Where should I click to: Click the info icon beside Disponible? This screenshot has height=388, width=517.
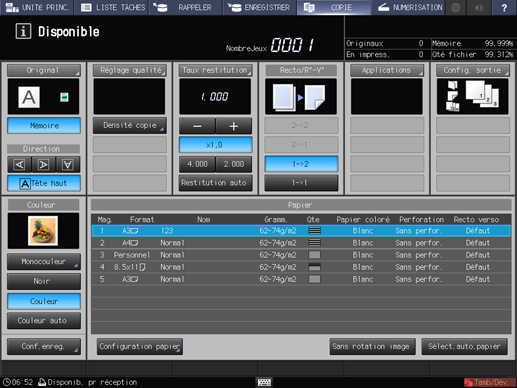pos(23,31)
